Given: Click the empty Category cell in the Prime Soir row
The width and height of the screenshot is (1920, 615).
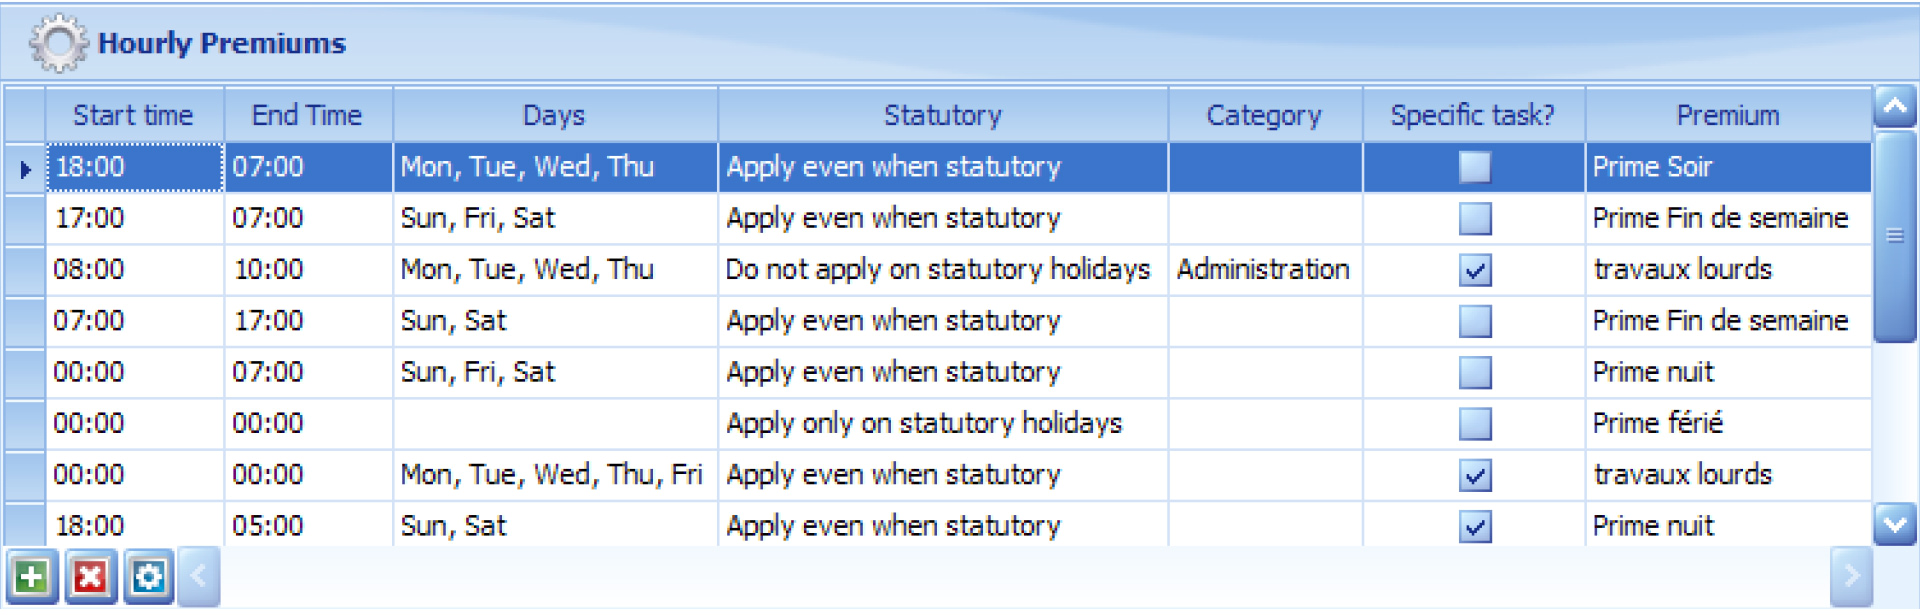Looking at the screenshot, I should [1265, 167].
